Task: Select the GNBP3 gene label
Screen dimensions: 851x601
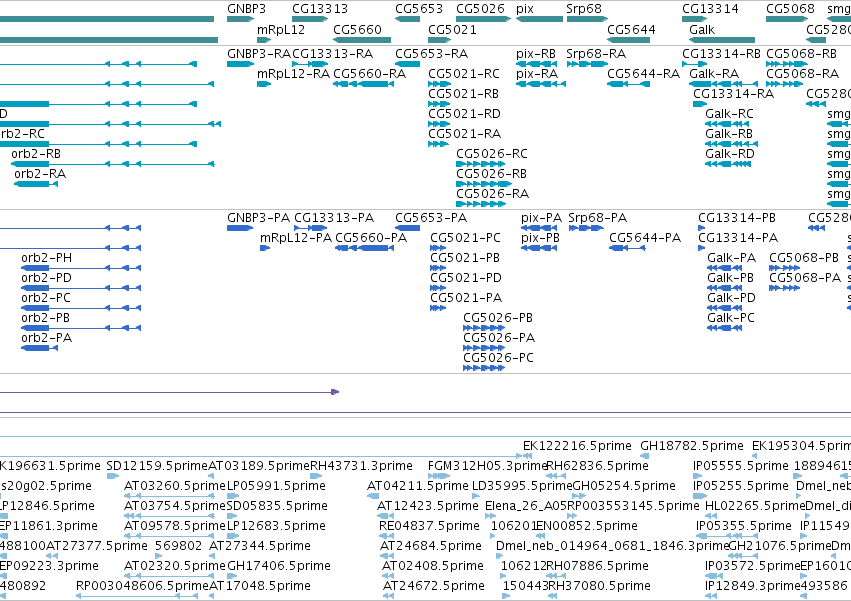Action: tap(246, 9)
